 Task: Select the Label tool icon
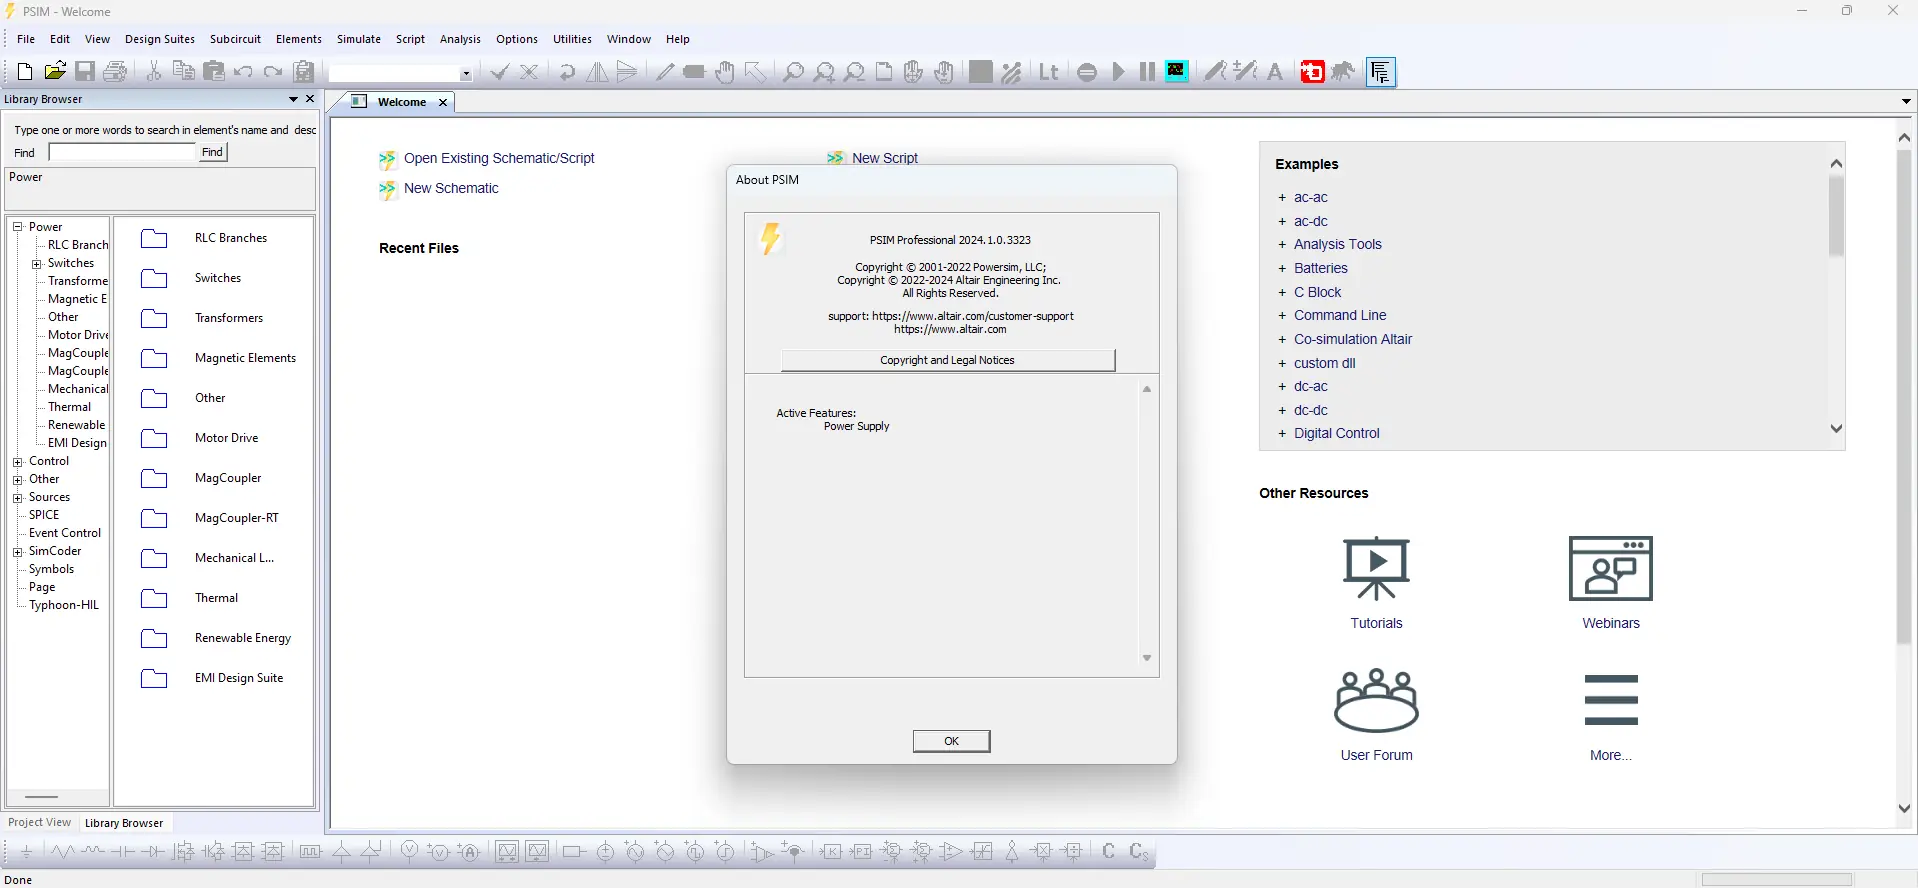pos(694,72)
